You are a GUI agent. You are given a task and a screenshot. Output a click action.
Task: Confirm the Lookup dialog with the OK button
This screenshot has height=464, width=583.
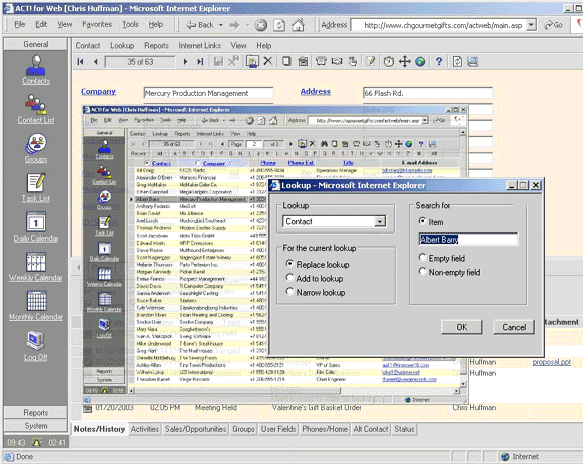tap(461, 327)
